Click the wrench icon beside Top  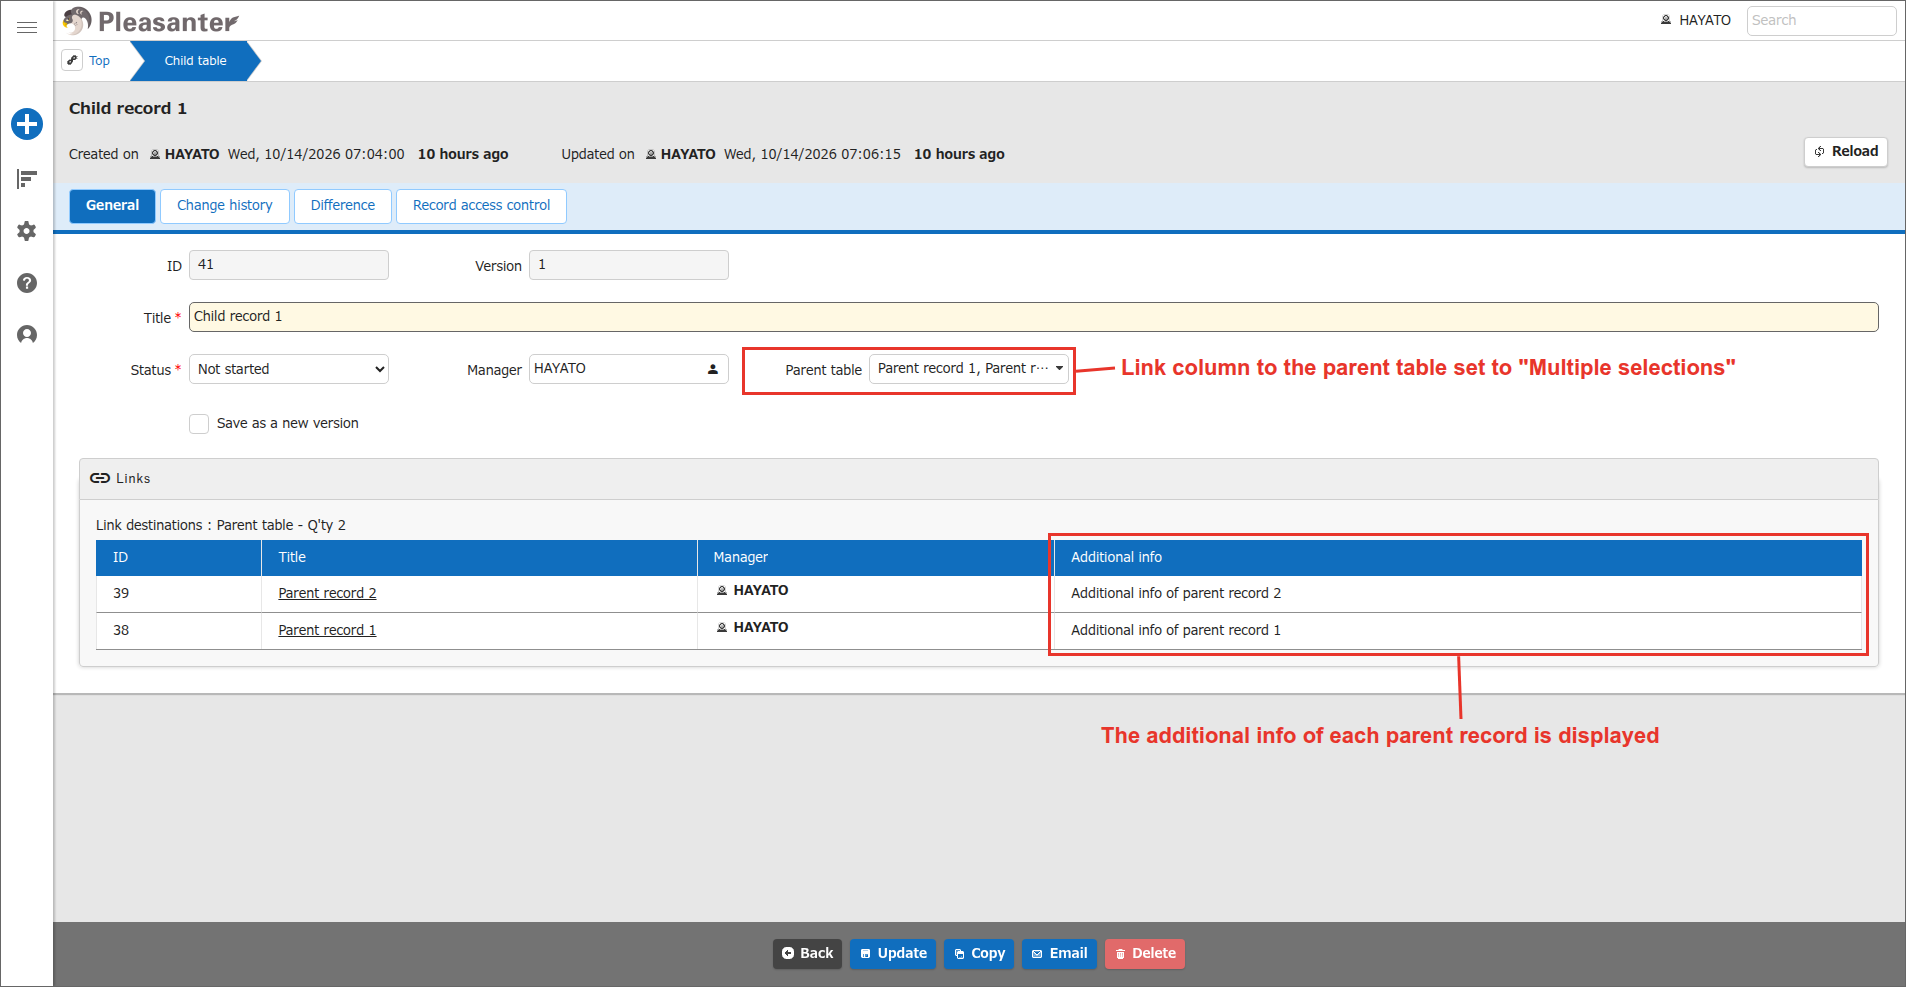[x=72, y=60]
